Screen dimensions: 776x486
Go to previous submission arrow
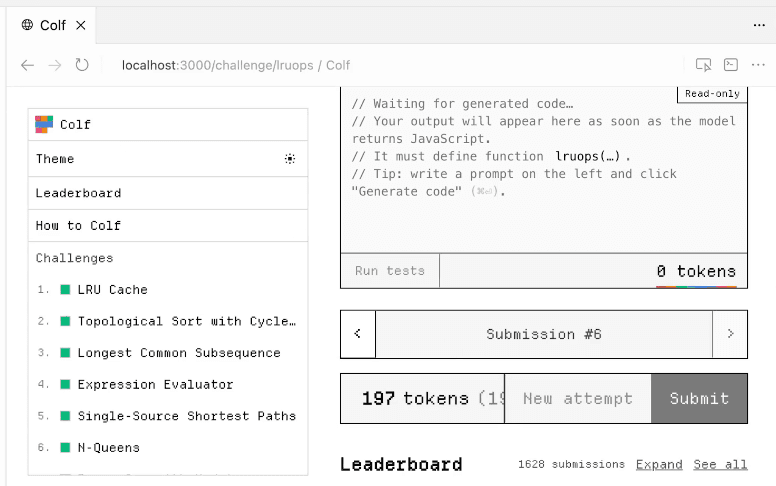click(x=358, y=334)
